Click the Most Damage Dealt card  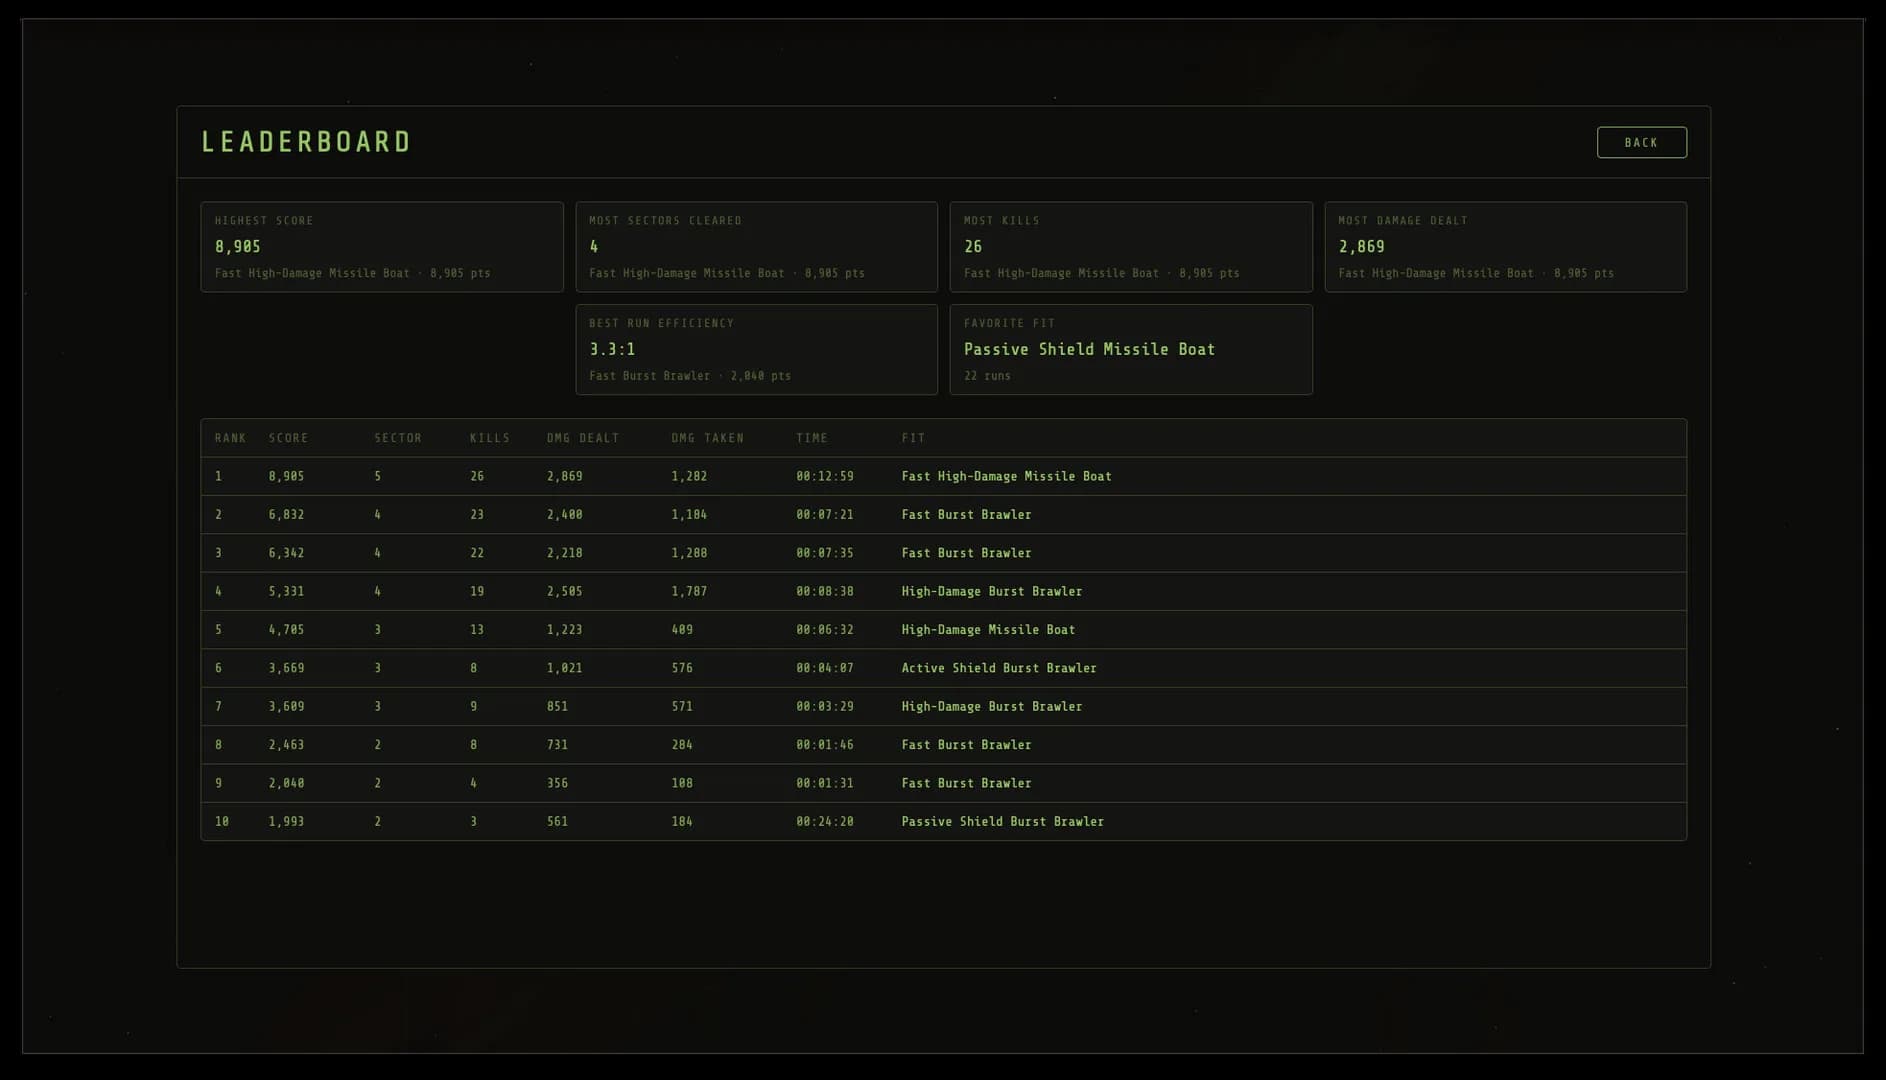[1505, 247]
